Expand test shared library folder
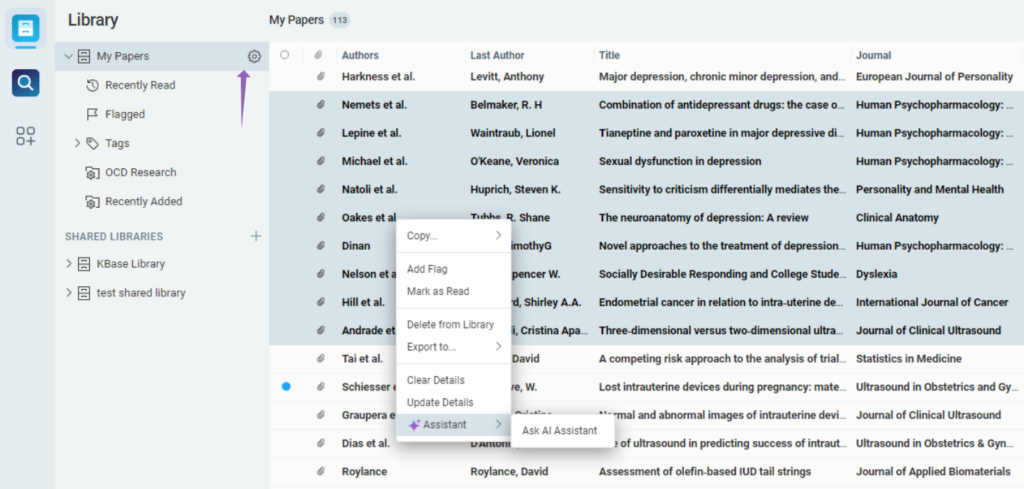 [x=68, y=293]
